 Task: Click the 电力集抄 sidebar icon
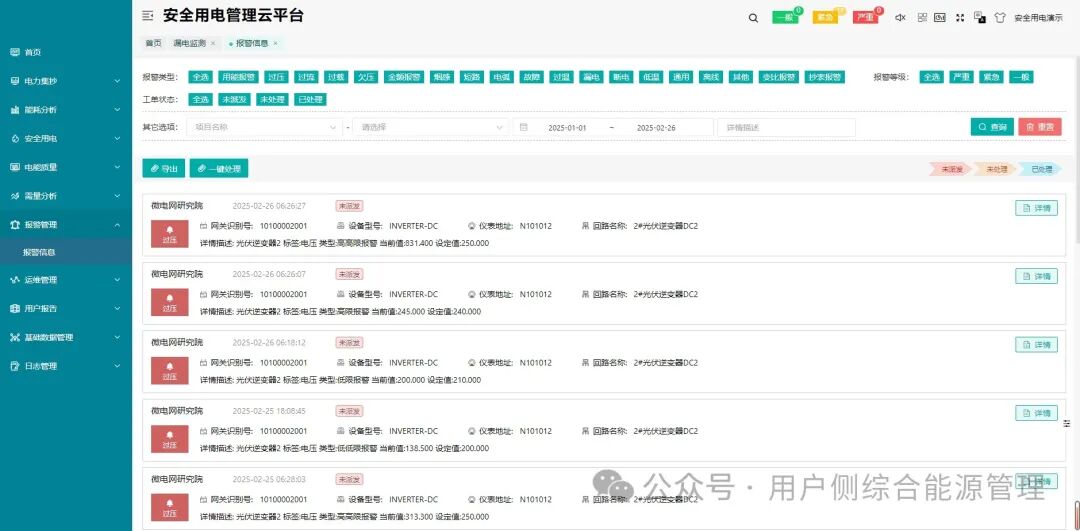tap(14, 81)
